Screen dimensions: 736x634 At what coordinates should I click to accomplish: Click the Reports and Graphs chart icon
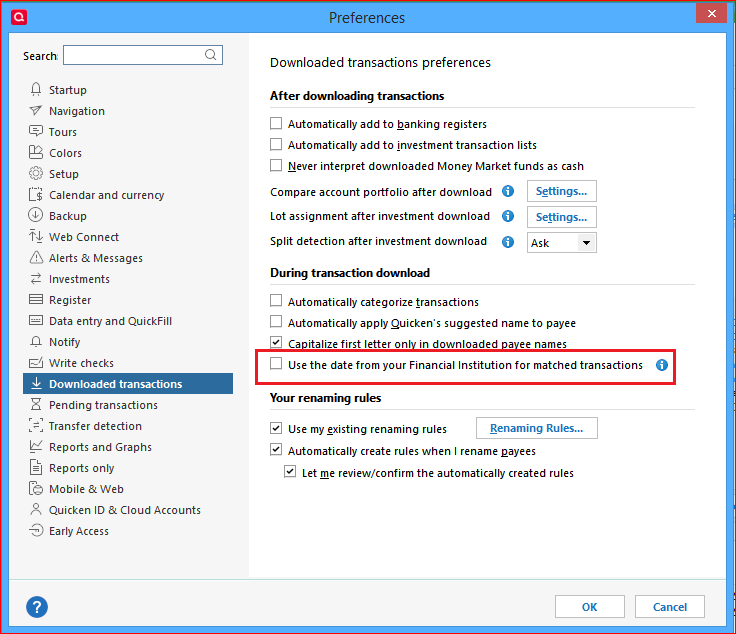tap(36, 446)
